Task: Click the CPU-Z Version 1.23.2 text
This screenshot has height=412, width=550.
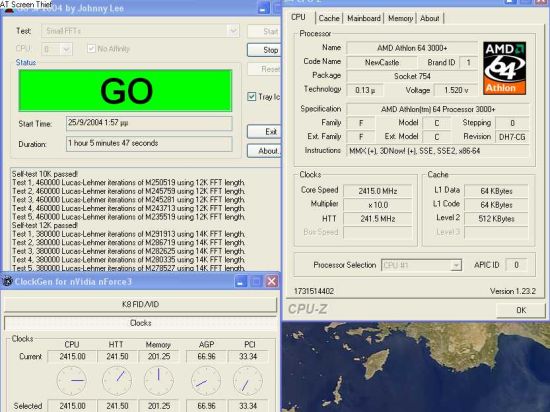Action: (x=512, y=291)
